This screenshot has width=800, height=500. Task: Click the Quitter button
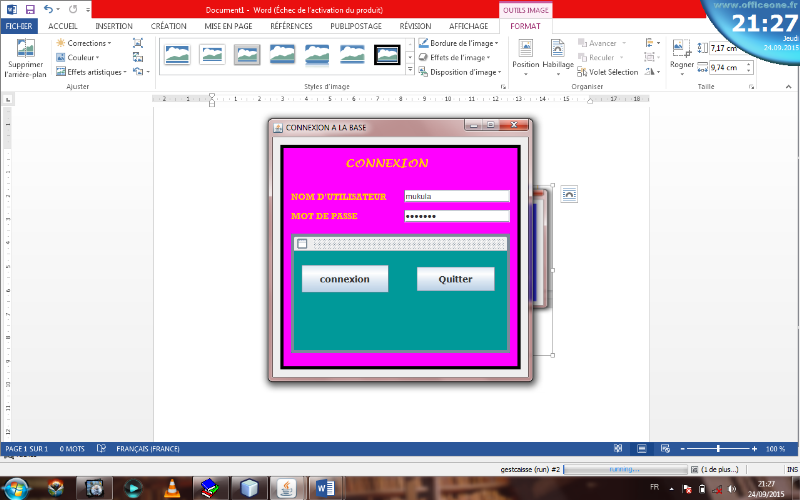456,279
